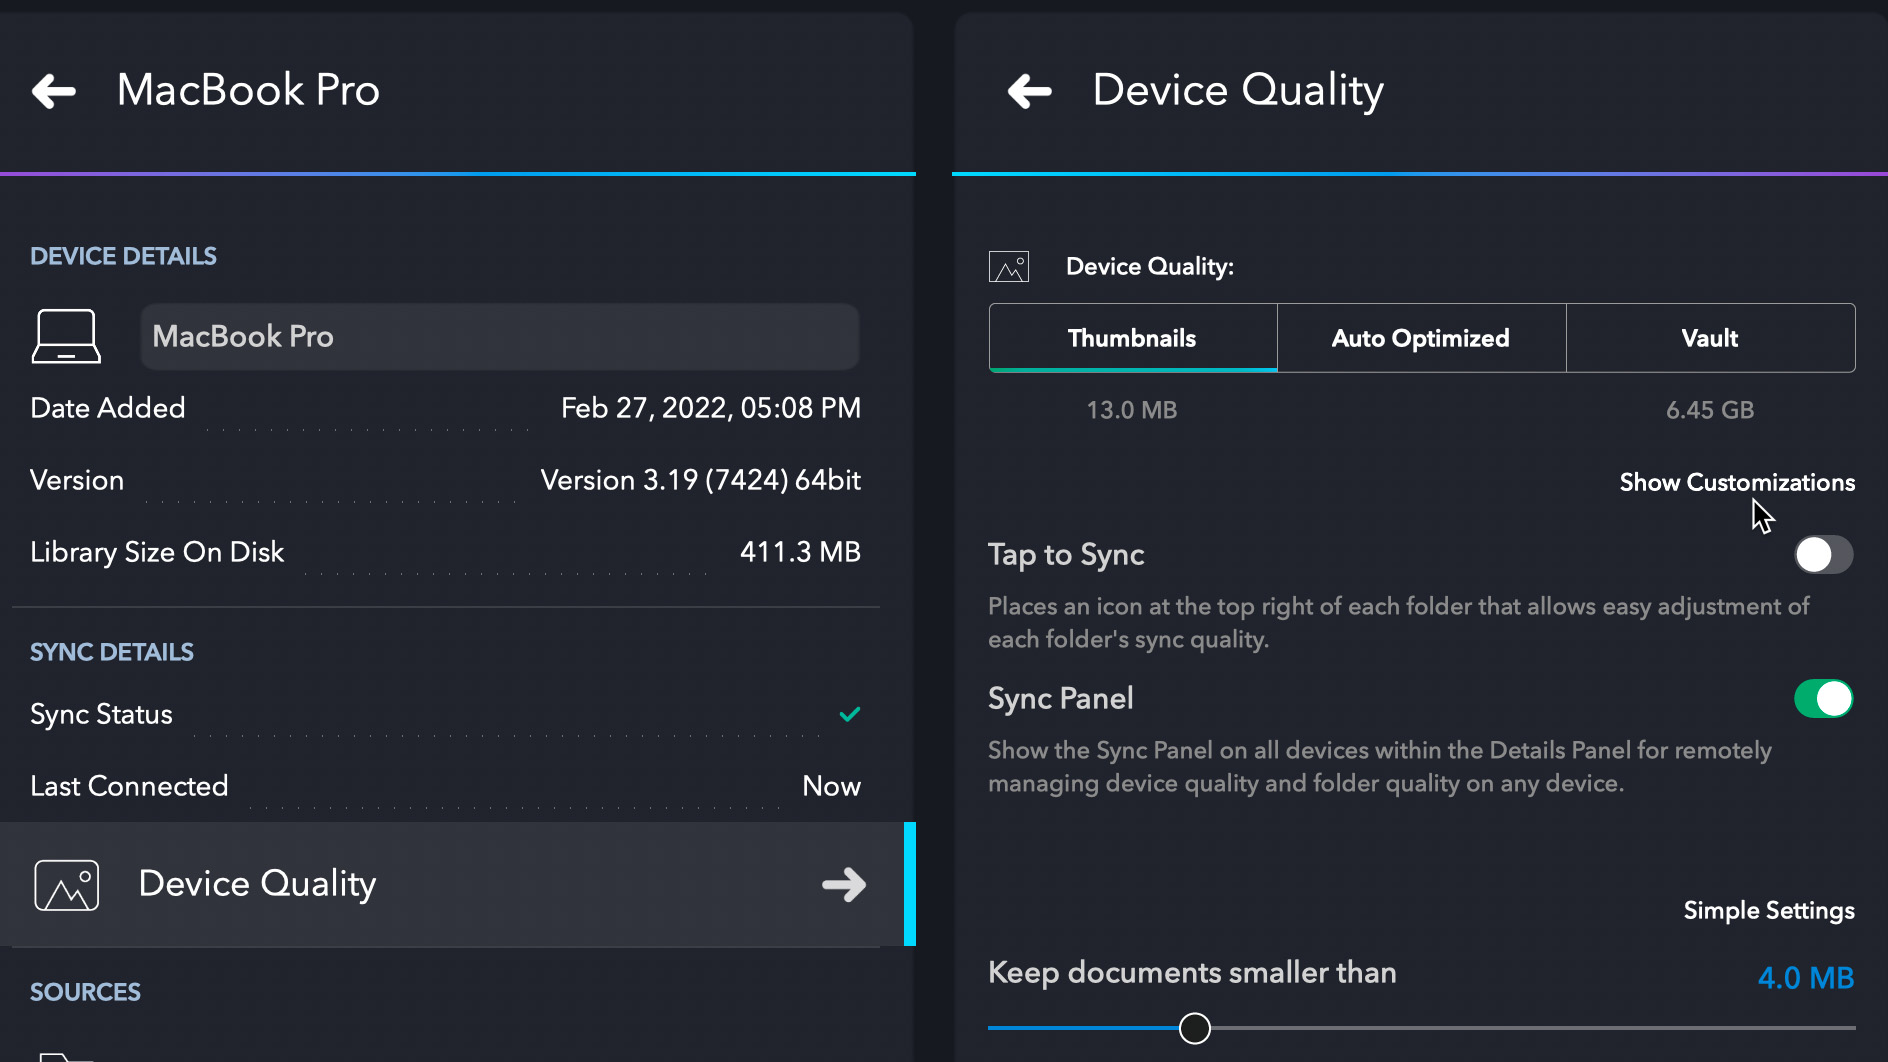Click the MacBook Pro device name field
Viewport: 1888px width, 1062px height.
[500, 336]
